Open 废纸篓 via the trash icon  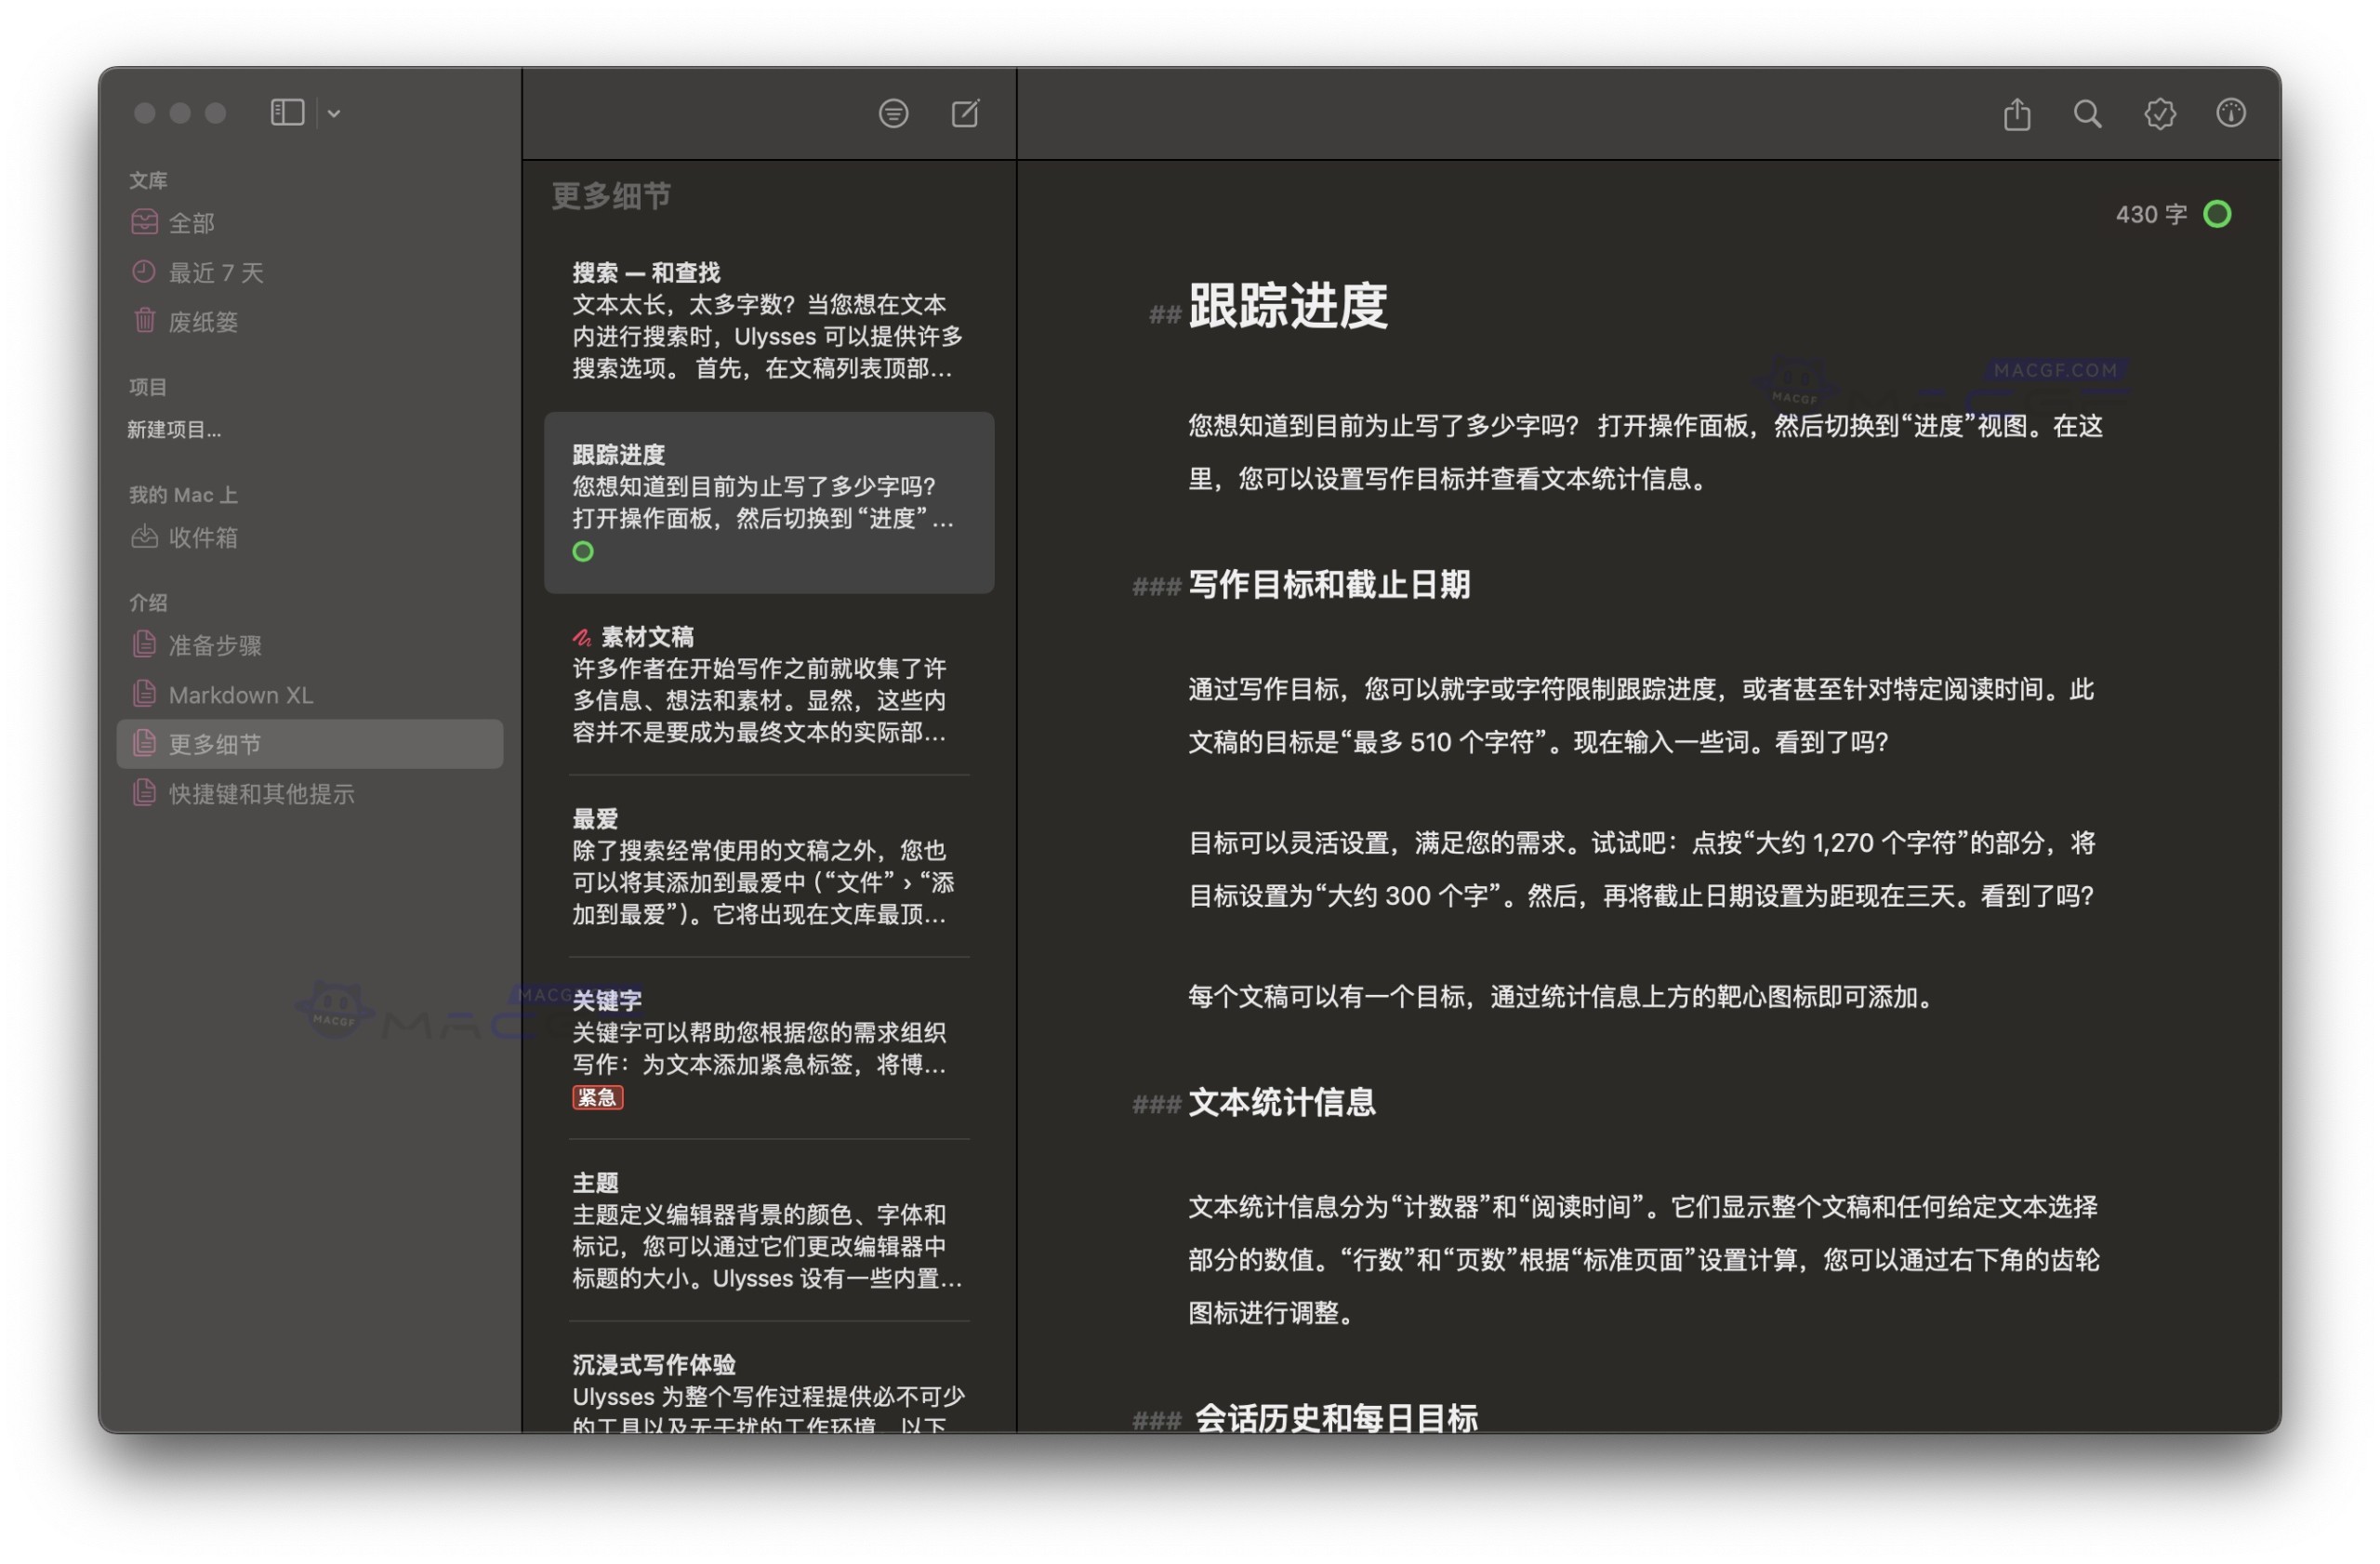click(146, 321)
